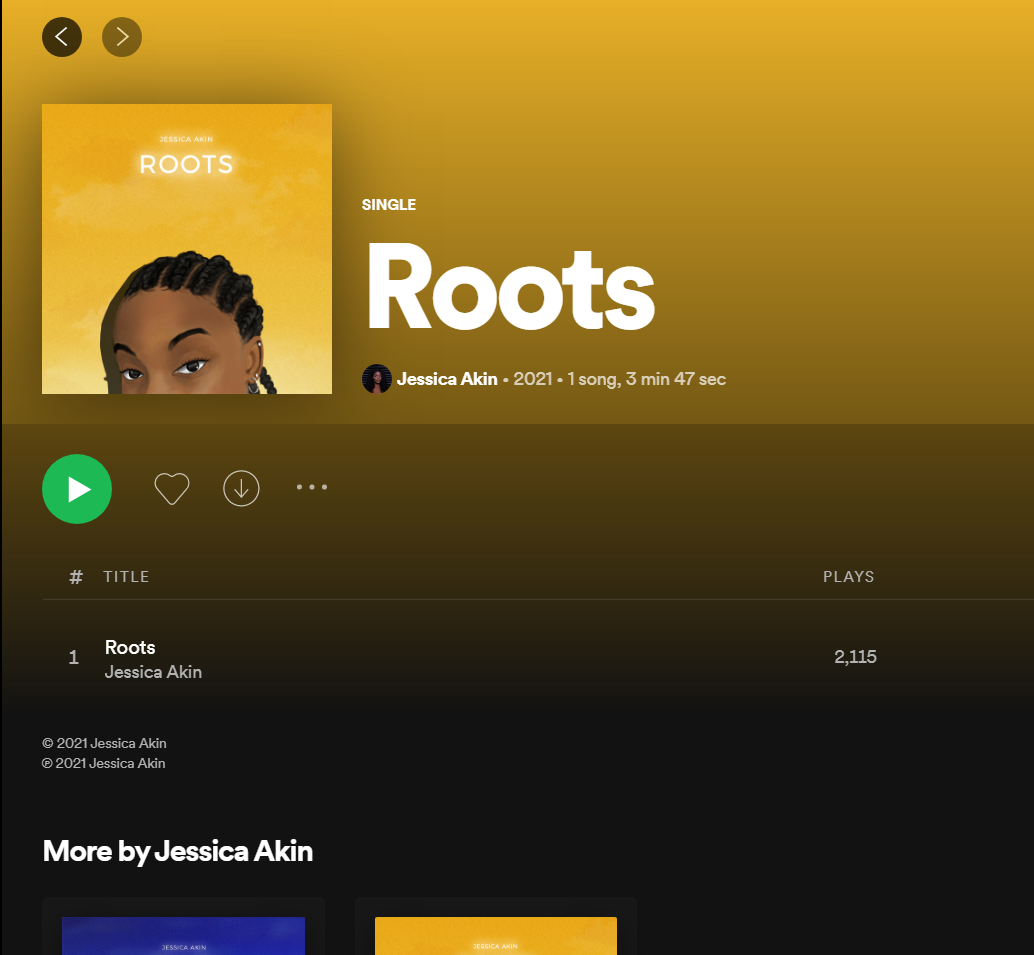
Task: Click the 2,115 play count
Action: [855, 657]
